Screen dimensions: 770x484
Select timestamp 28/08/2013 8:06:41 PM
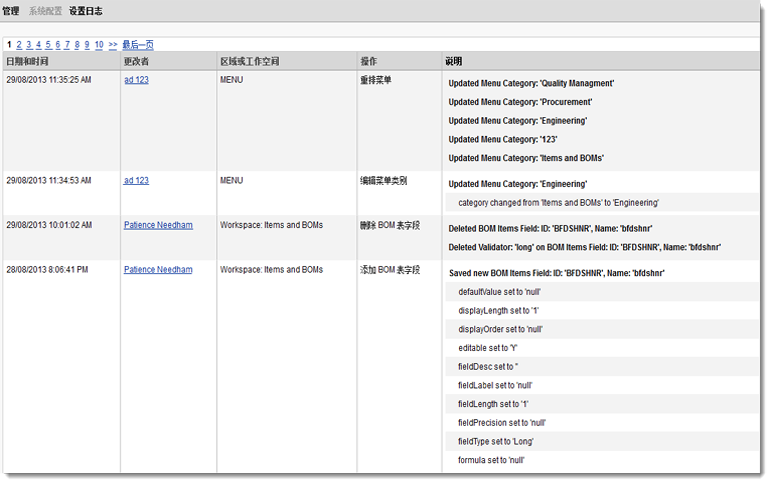click(x=47, y=269)
